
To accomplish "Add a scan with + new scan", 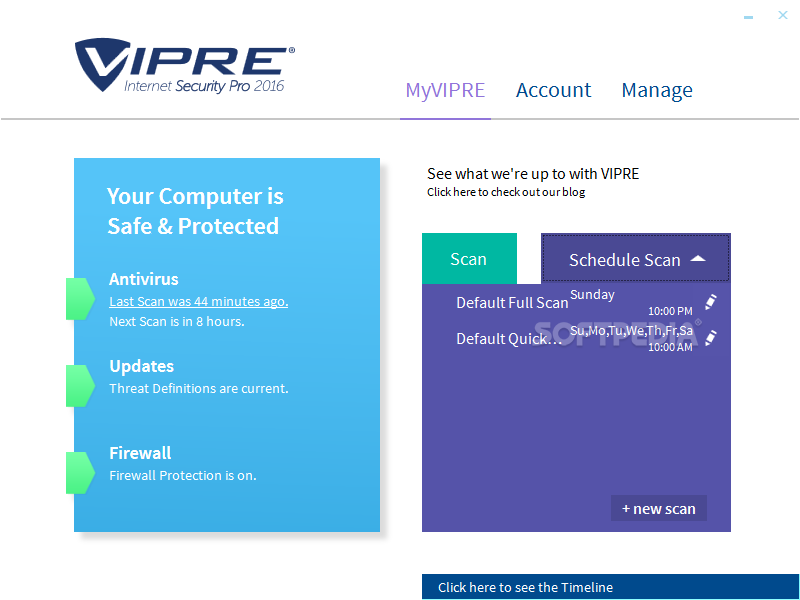I will 659,508.
